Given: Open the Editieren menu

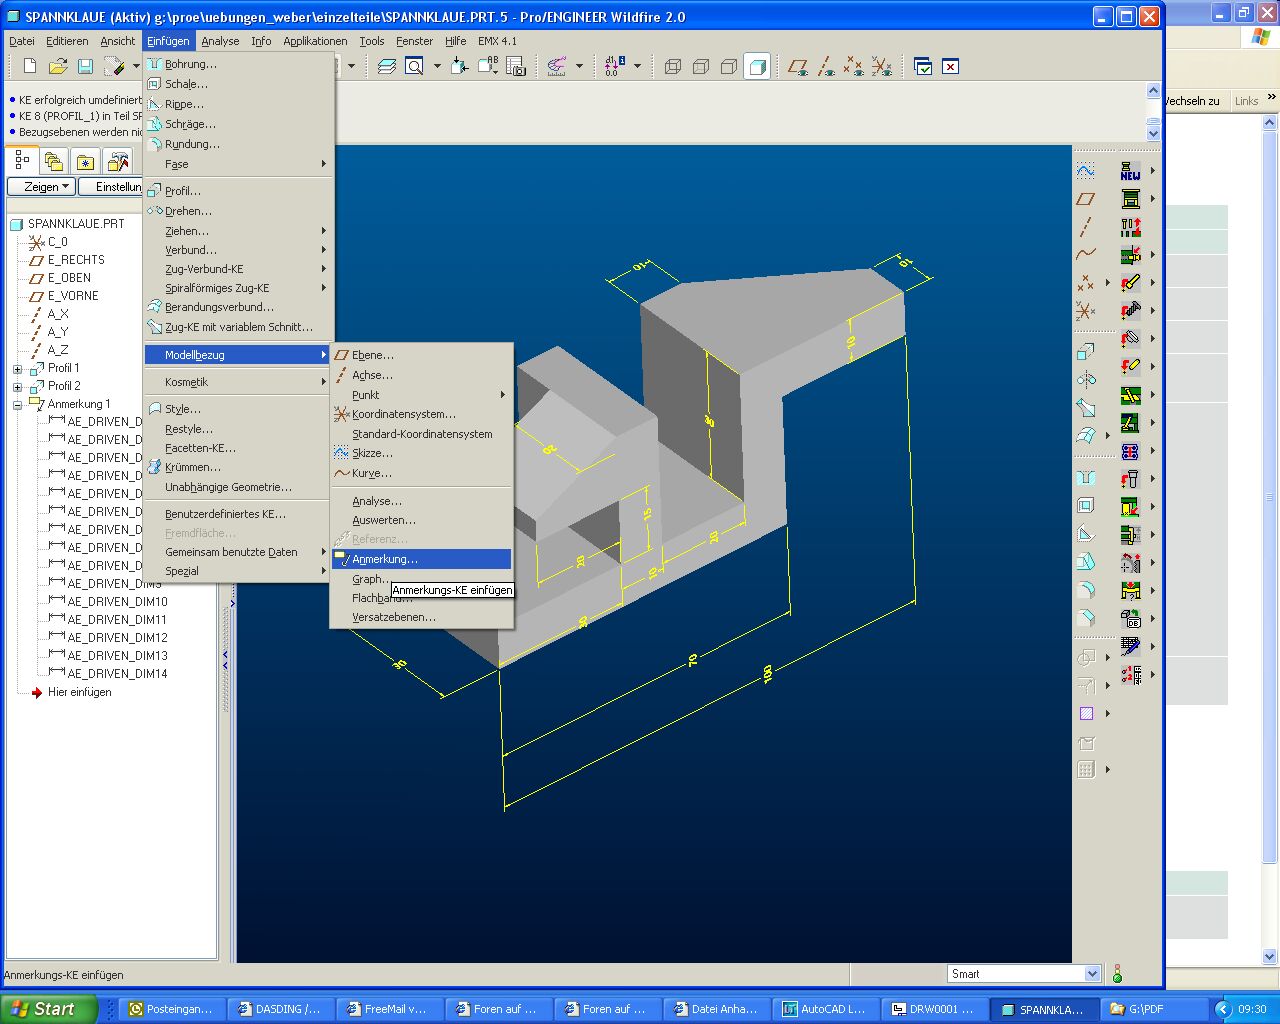Looking at the screenshot, I should (x=67, y=41).
